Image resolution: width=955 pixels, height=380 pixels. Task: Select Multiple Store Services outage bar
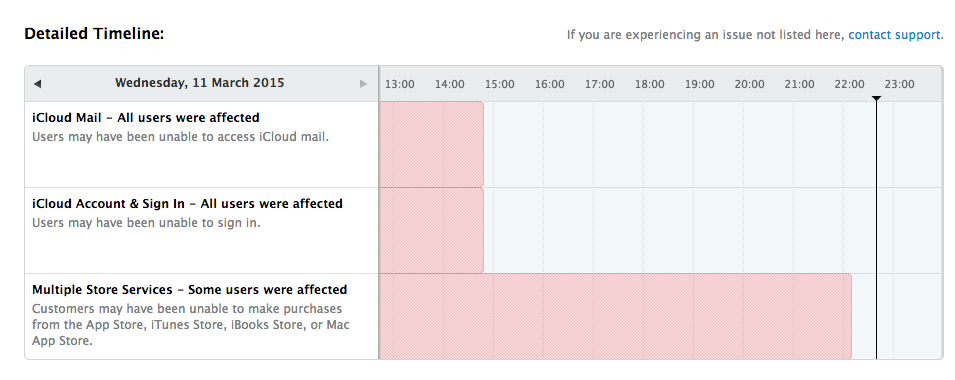click(615, 317)
